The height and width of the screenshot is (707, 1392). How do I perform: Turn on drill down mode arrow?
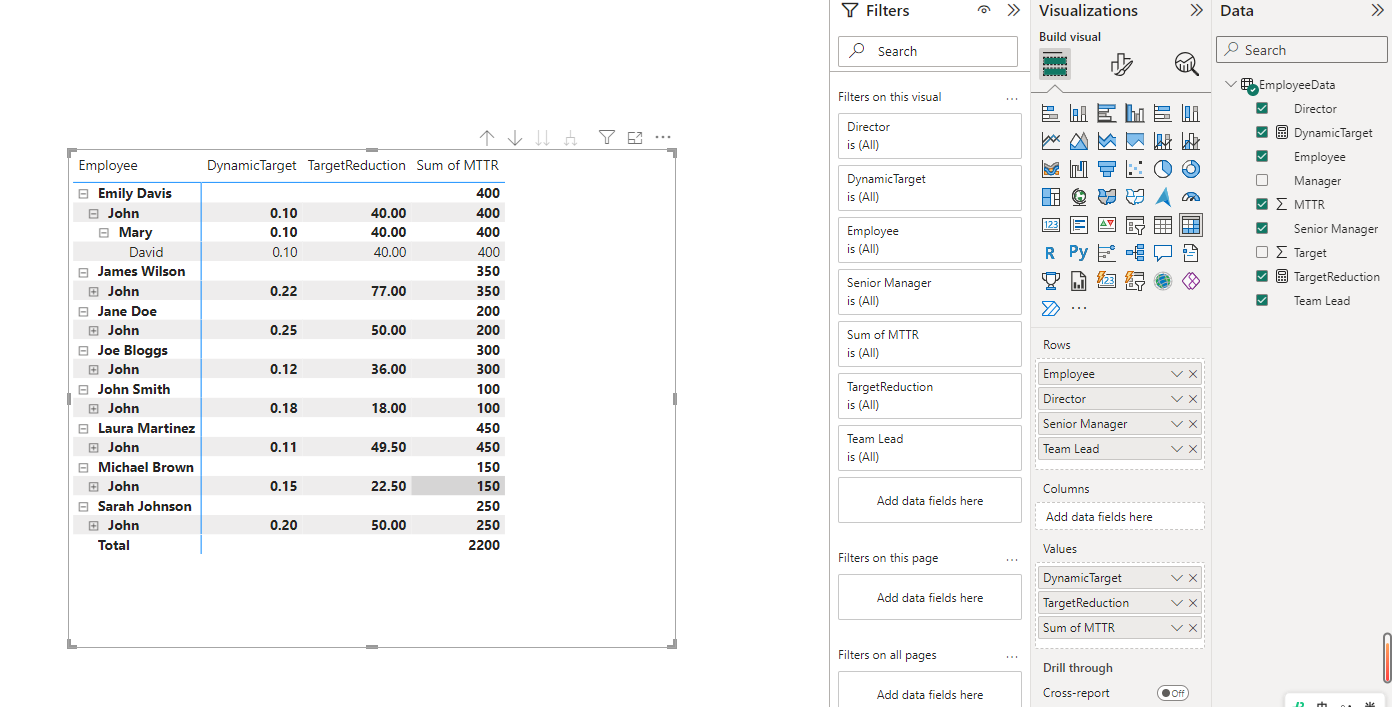515,138
